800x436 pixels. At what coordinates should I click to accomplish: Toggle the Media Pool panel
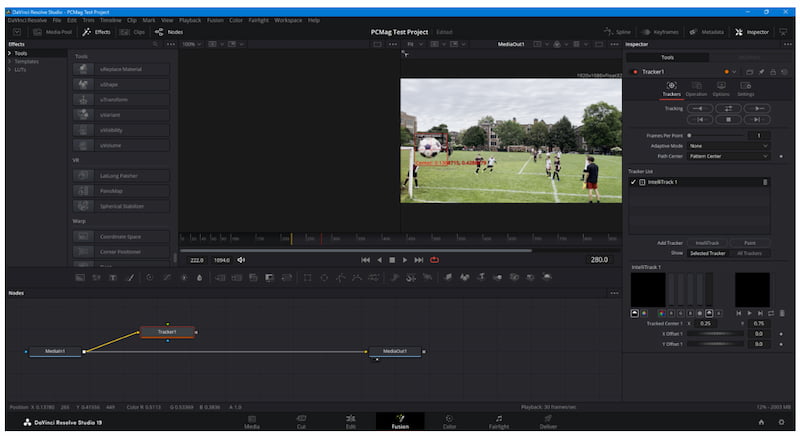(x=53, y=32)
